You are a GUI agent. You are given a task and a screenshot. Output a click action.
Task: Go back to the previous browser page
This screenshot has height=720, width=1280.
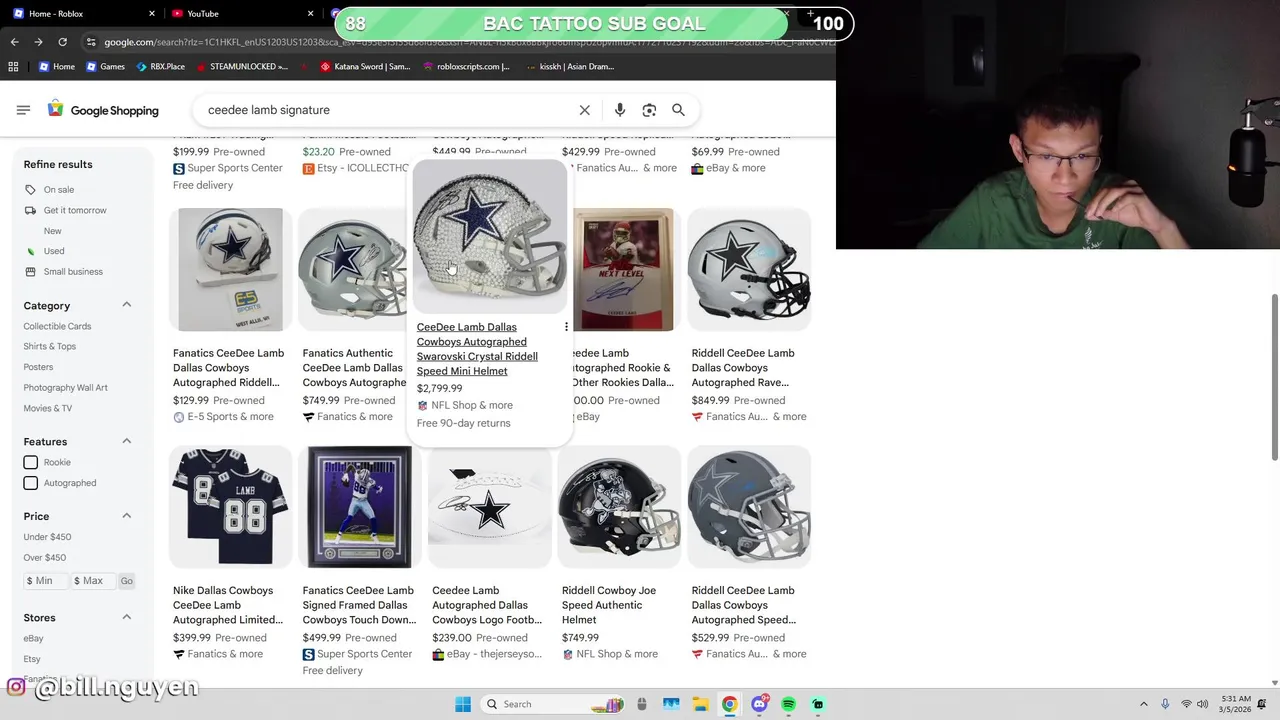[x=14, y=42]
